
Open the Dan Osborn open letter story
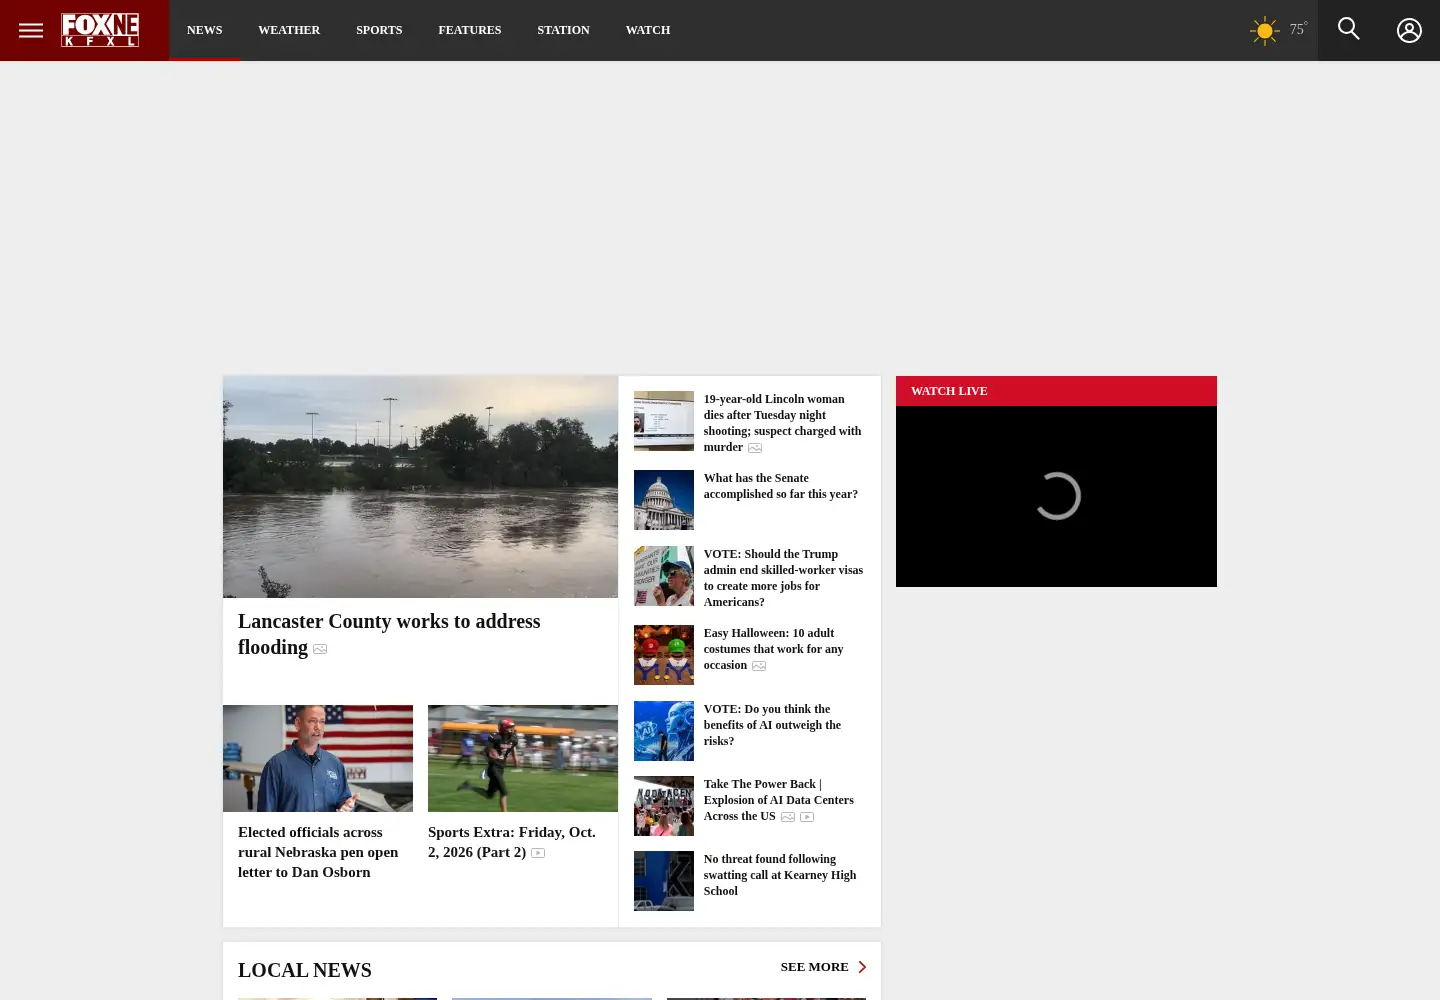pyautogui.click(x=318, y=852)
